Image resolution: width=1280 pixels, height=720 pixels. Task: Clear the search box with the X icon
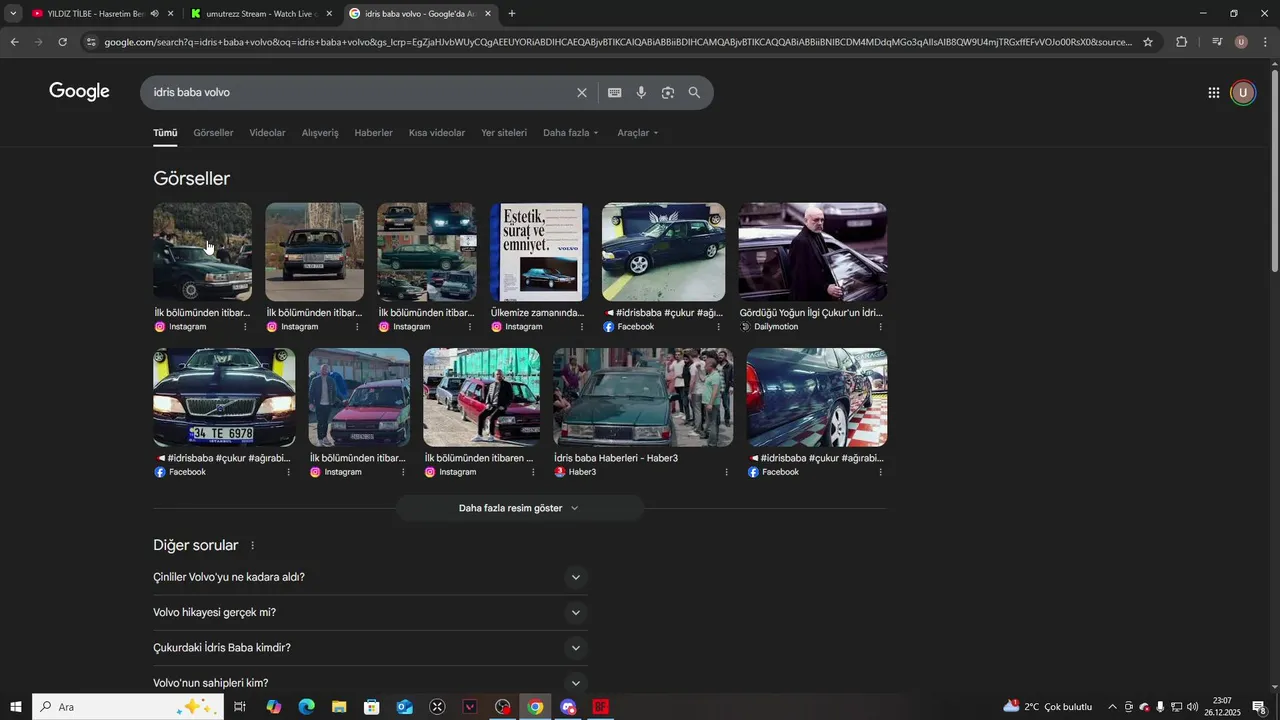[x=582, y=93]
